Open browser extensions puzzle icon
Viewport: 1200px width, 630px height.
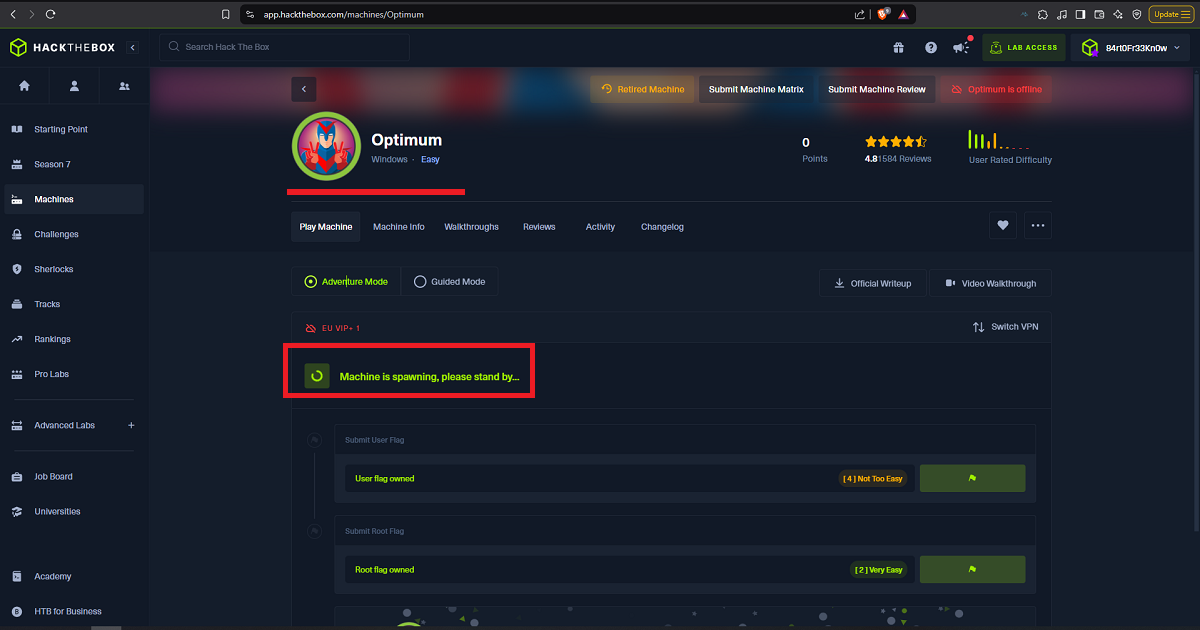[1042, 14]
